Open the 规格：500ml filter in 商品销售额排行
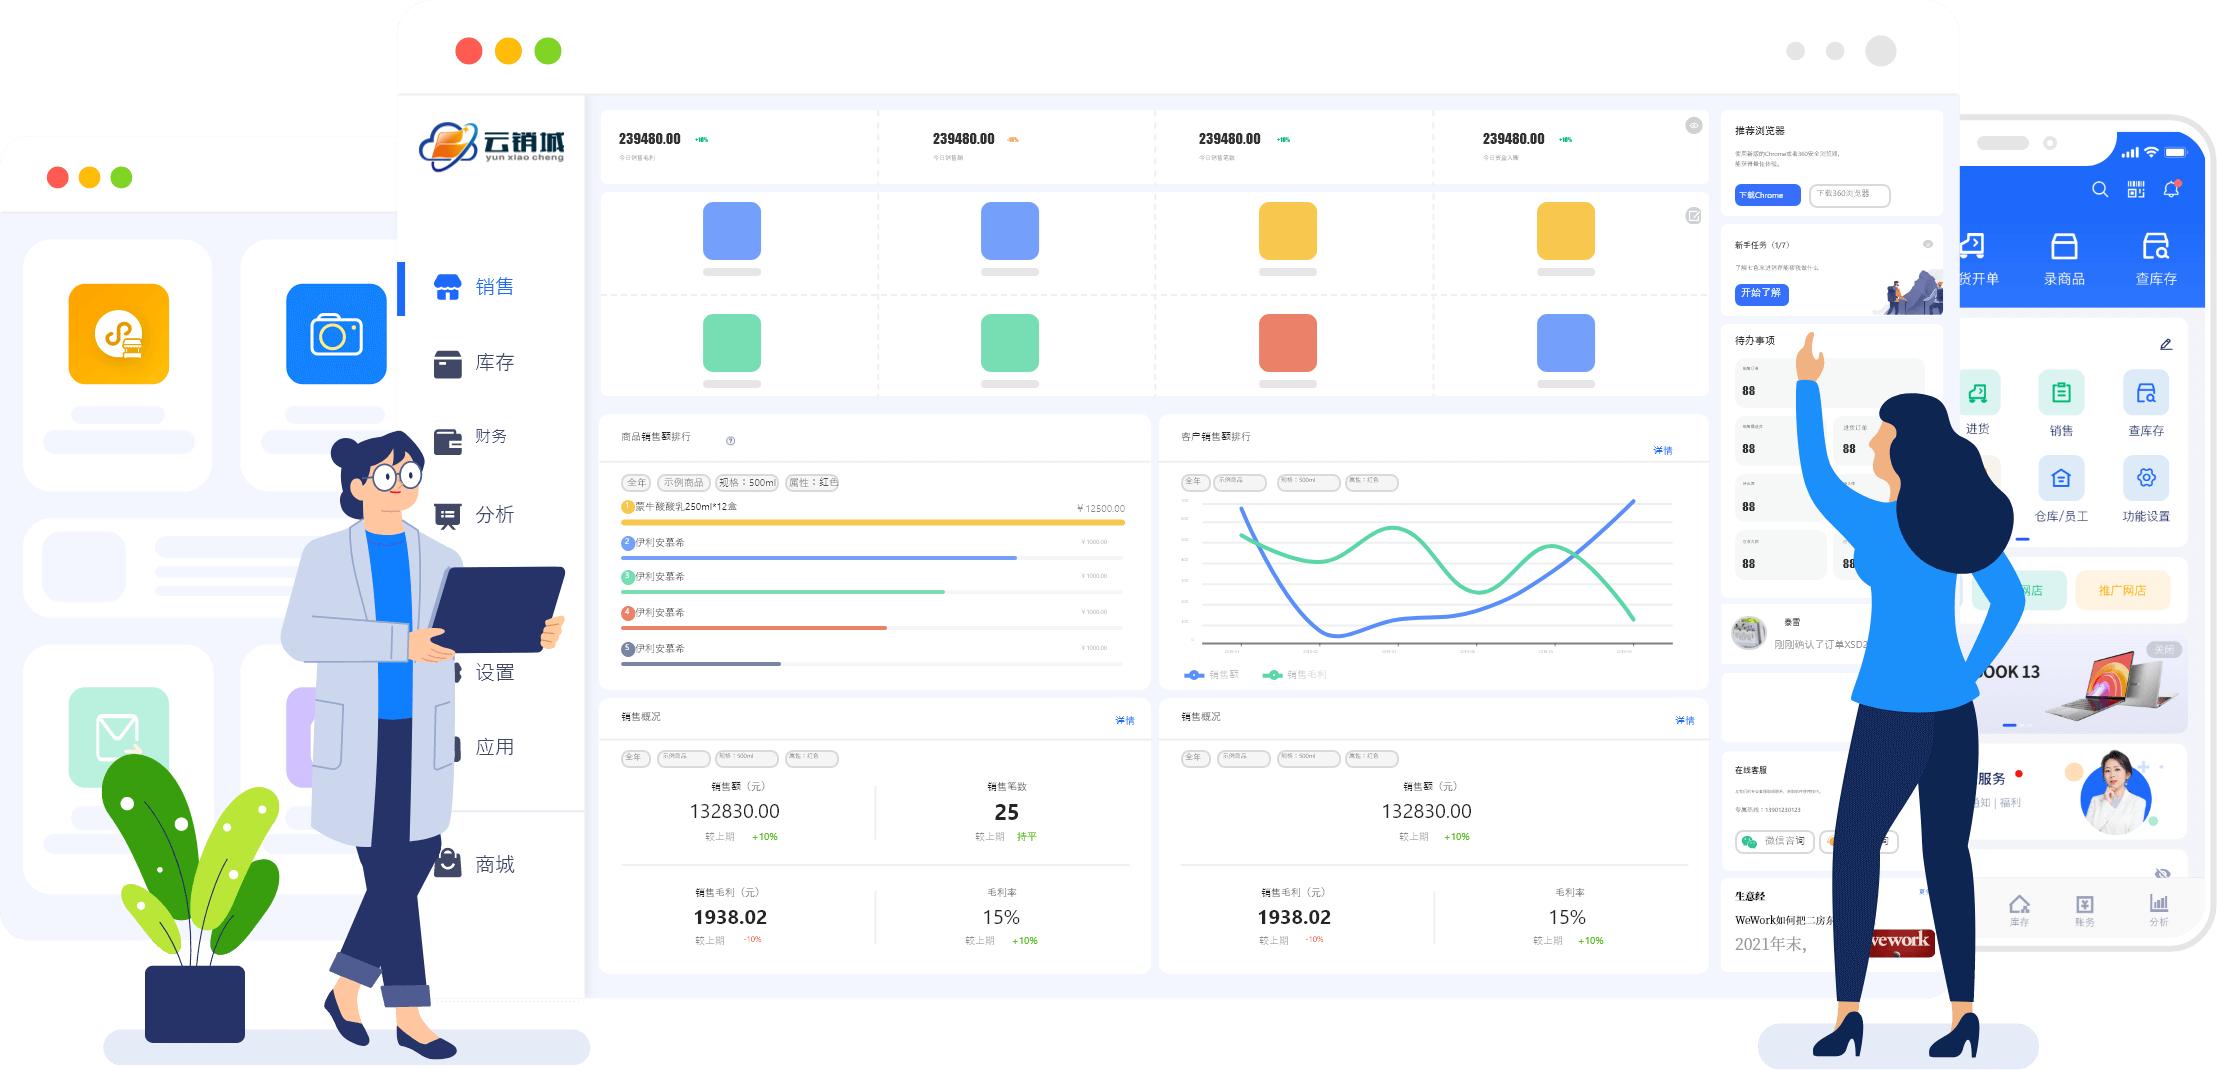 pos(747,483)
